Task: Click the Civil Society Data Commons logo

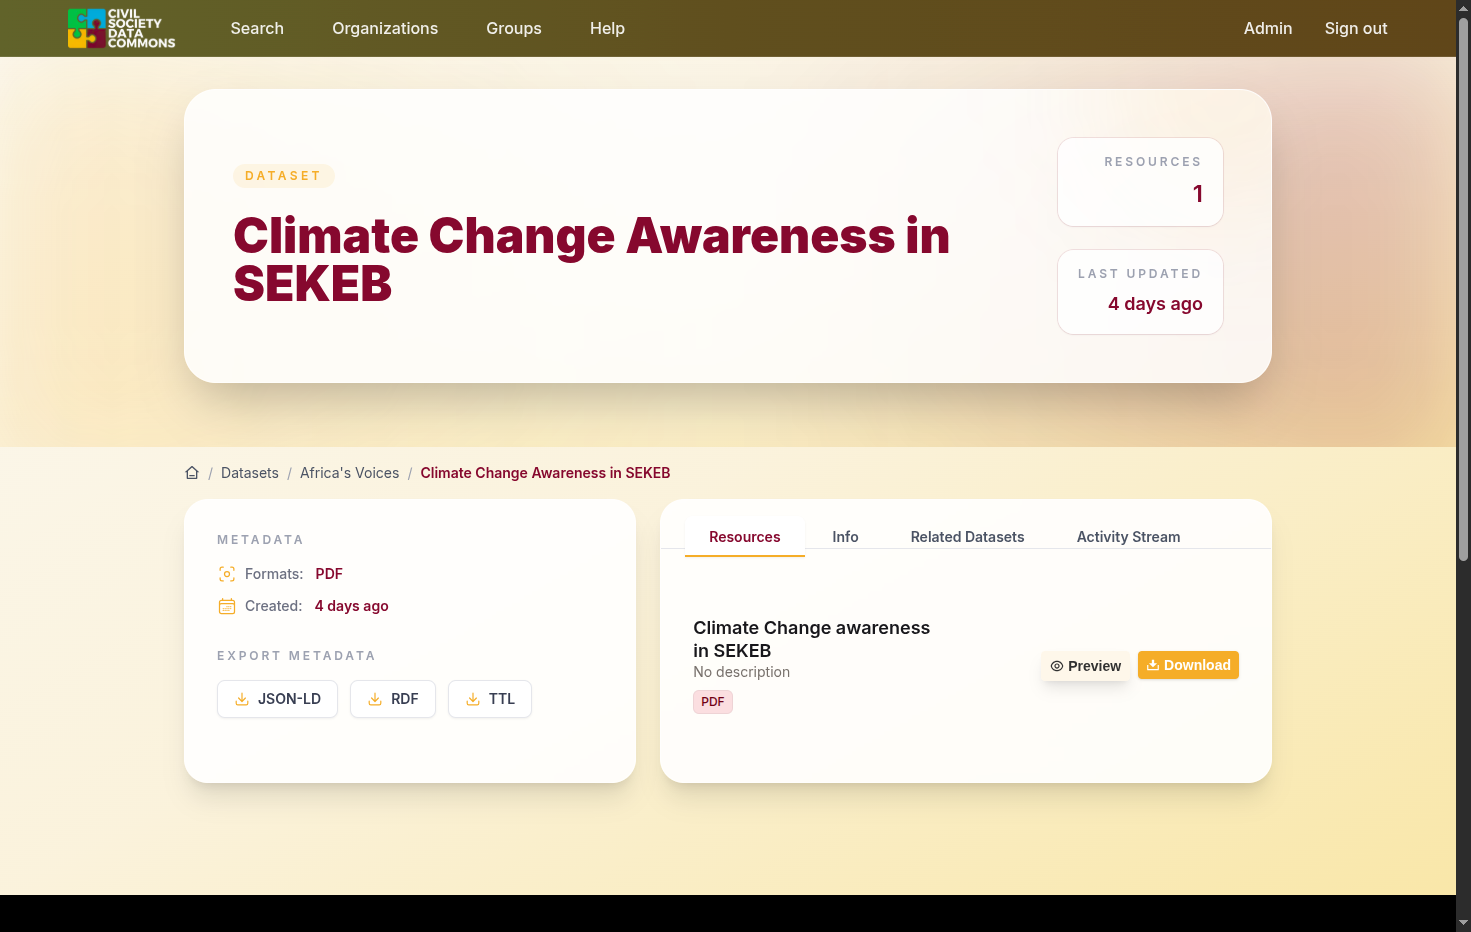Action: 121,28
